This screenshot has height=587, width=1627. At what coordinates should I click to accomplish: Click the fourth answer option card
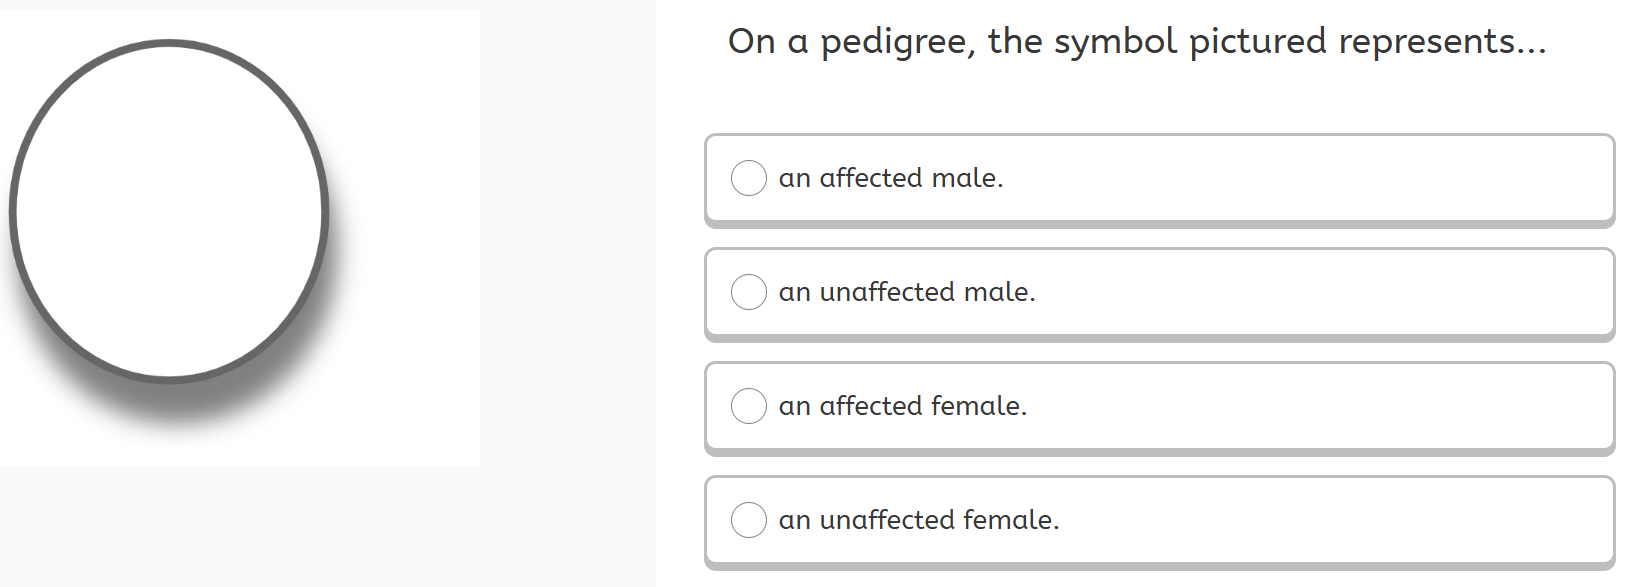tap(1160, 520)
